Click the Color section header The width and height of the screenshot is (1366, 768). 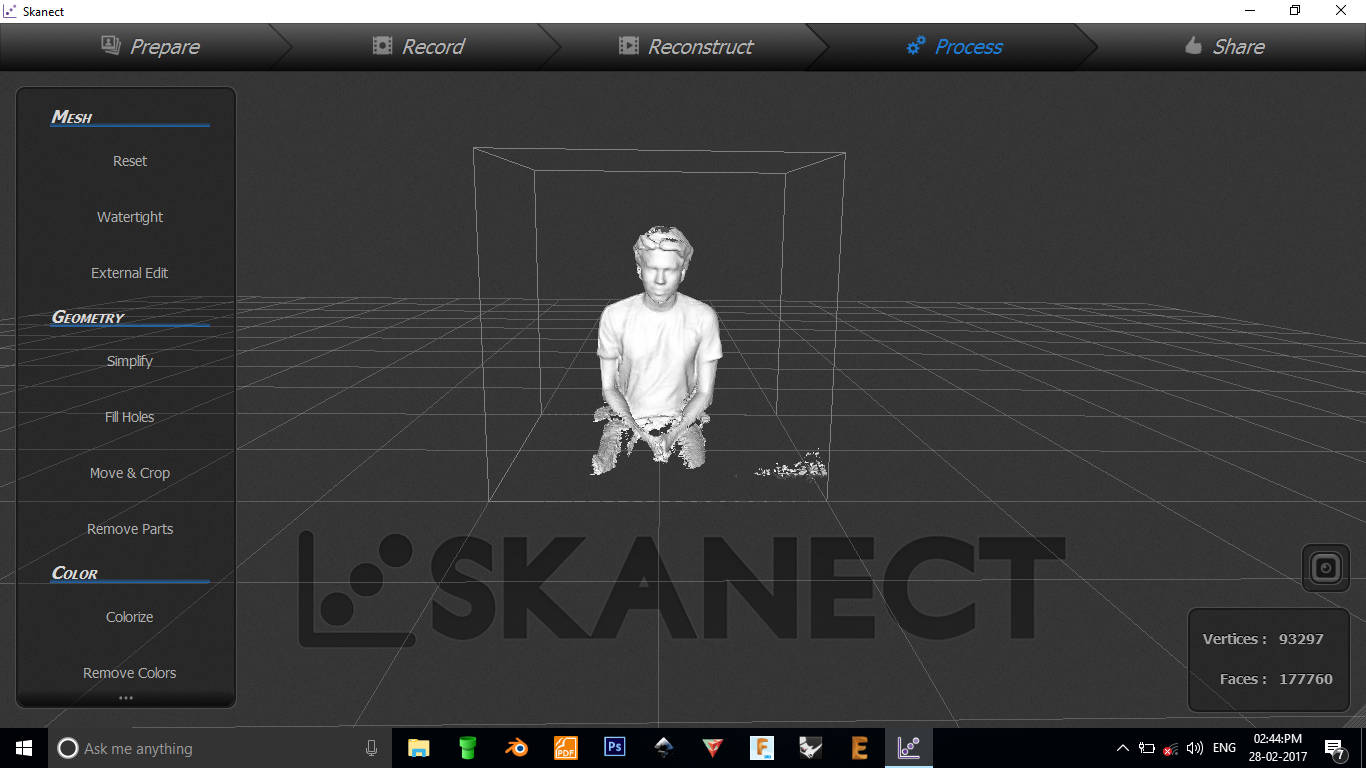pyautogui.click(x=75, y=573)
